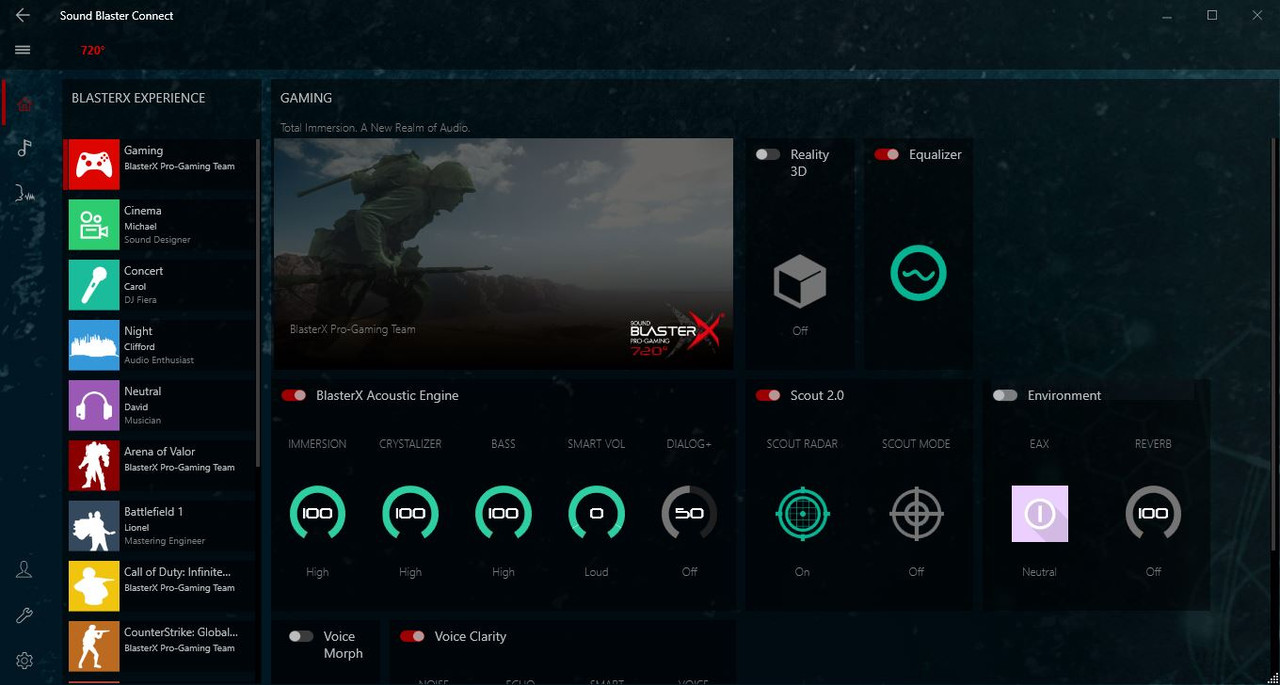Screen dimensions: 1280x685
Task: Click the Cinema profile name text
Action: click(142, 211)
